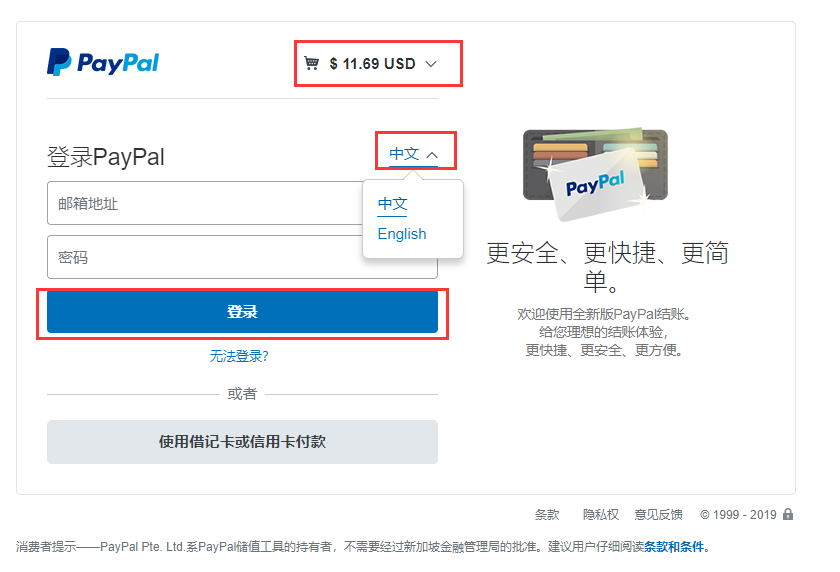The image size is (840, 572).
Task: Open the 意见反馈 footer link
Action: (x=658, y=515)
